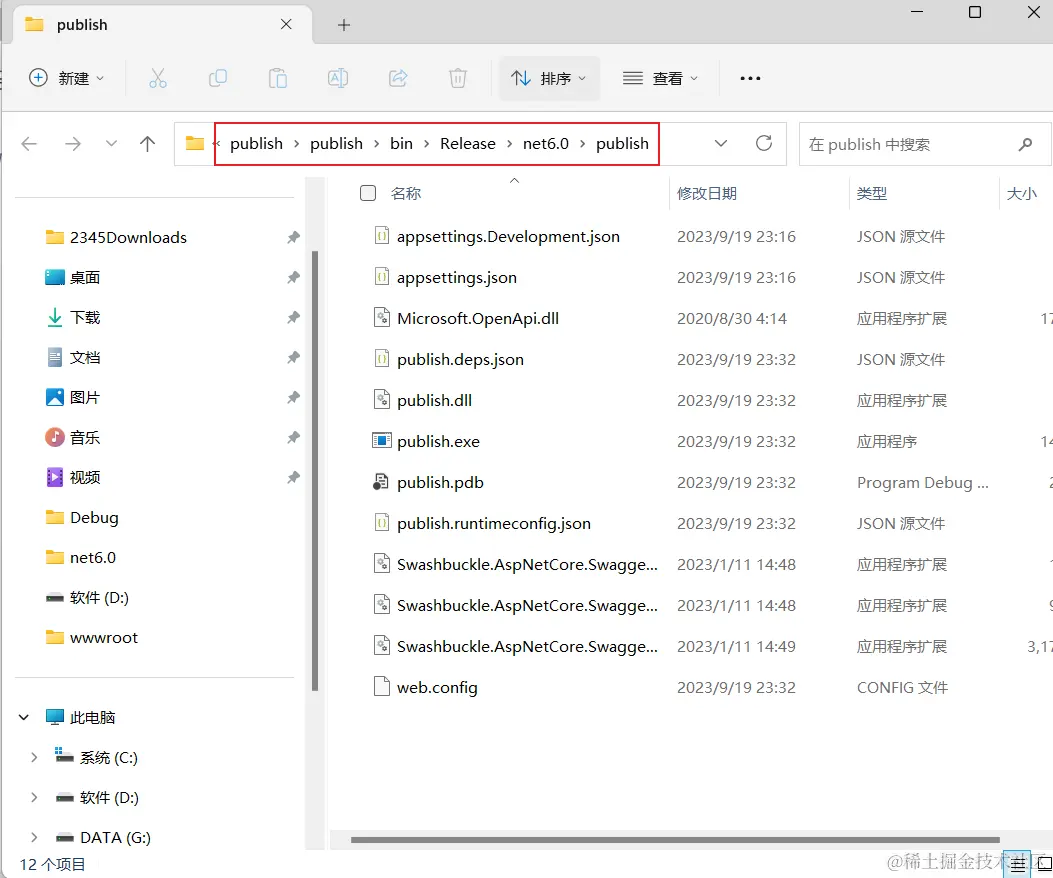This screenshot has width=1053, height=878.
Task: Click the 软件 (D:) pinned sidebar item
Action: tap(99, 597)
